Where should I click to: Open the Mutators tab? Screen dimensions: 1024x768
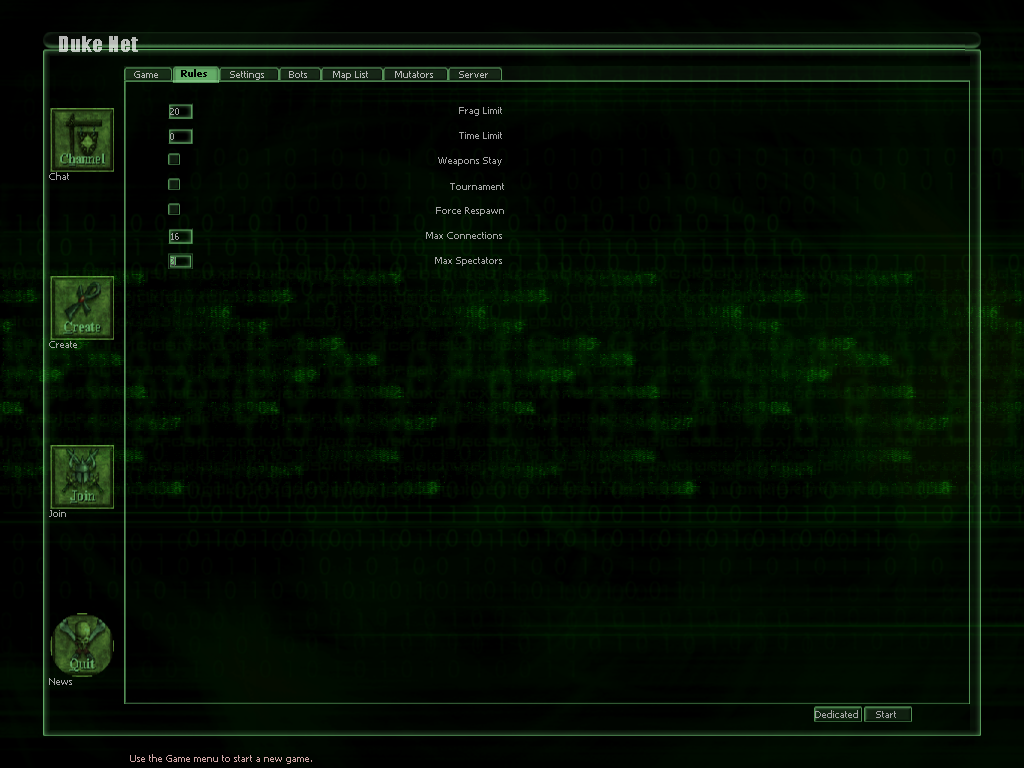point(415,74)
